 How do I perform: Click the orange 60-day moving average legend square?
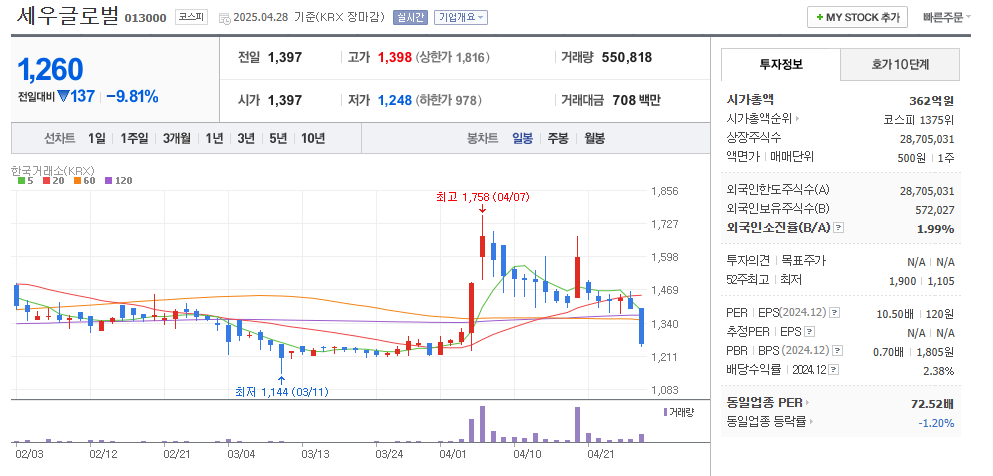point(77,180)
